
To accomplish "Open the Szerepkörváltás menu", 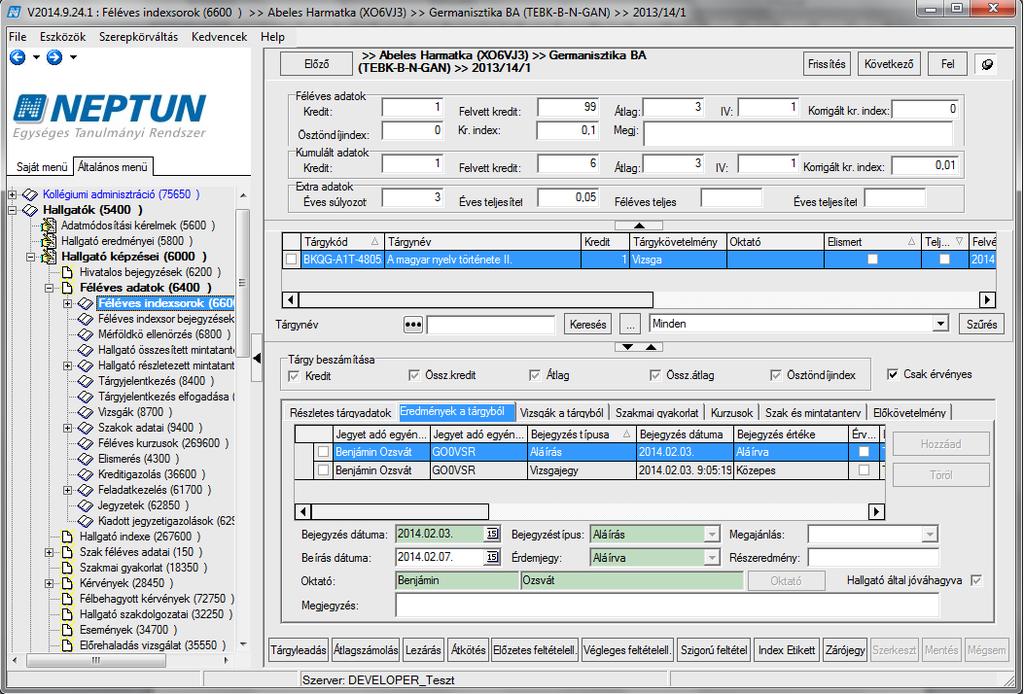I will click(x=138, y=37).
